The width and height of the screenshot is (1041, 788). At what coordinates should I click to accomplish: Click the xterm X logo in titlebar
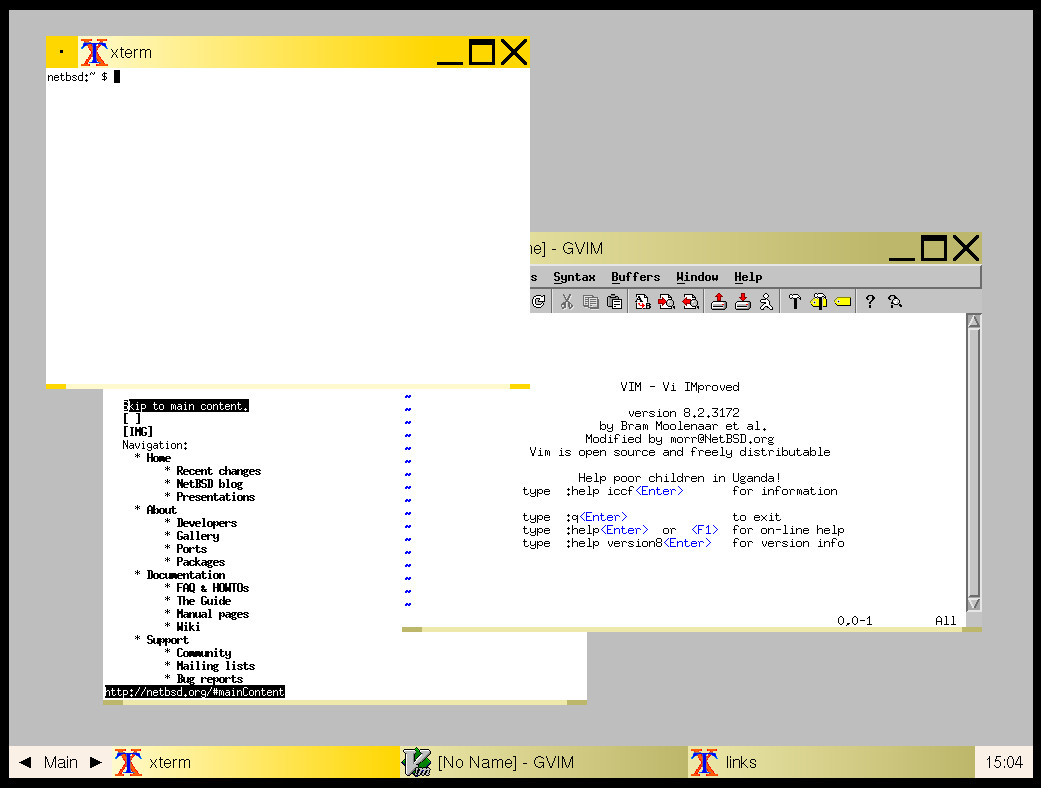[x=94, y=52]
